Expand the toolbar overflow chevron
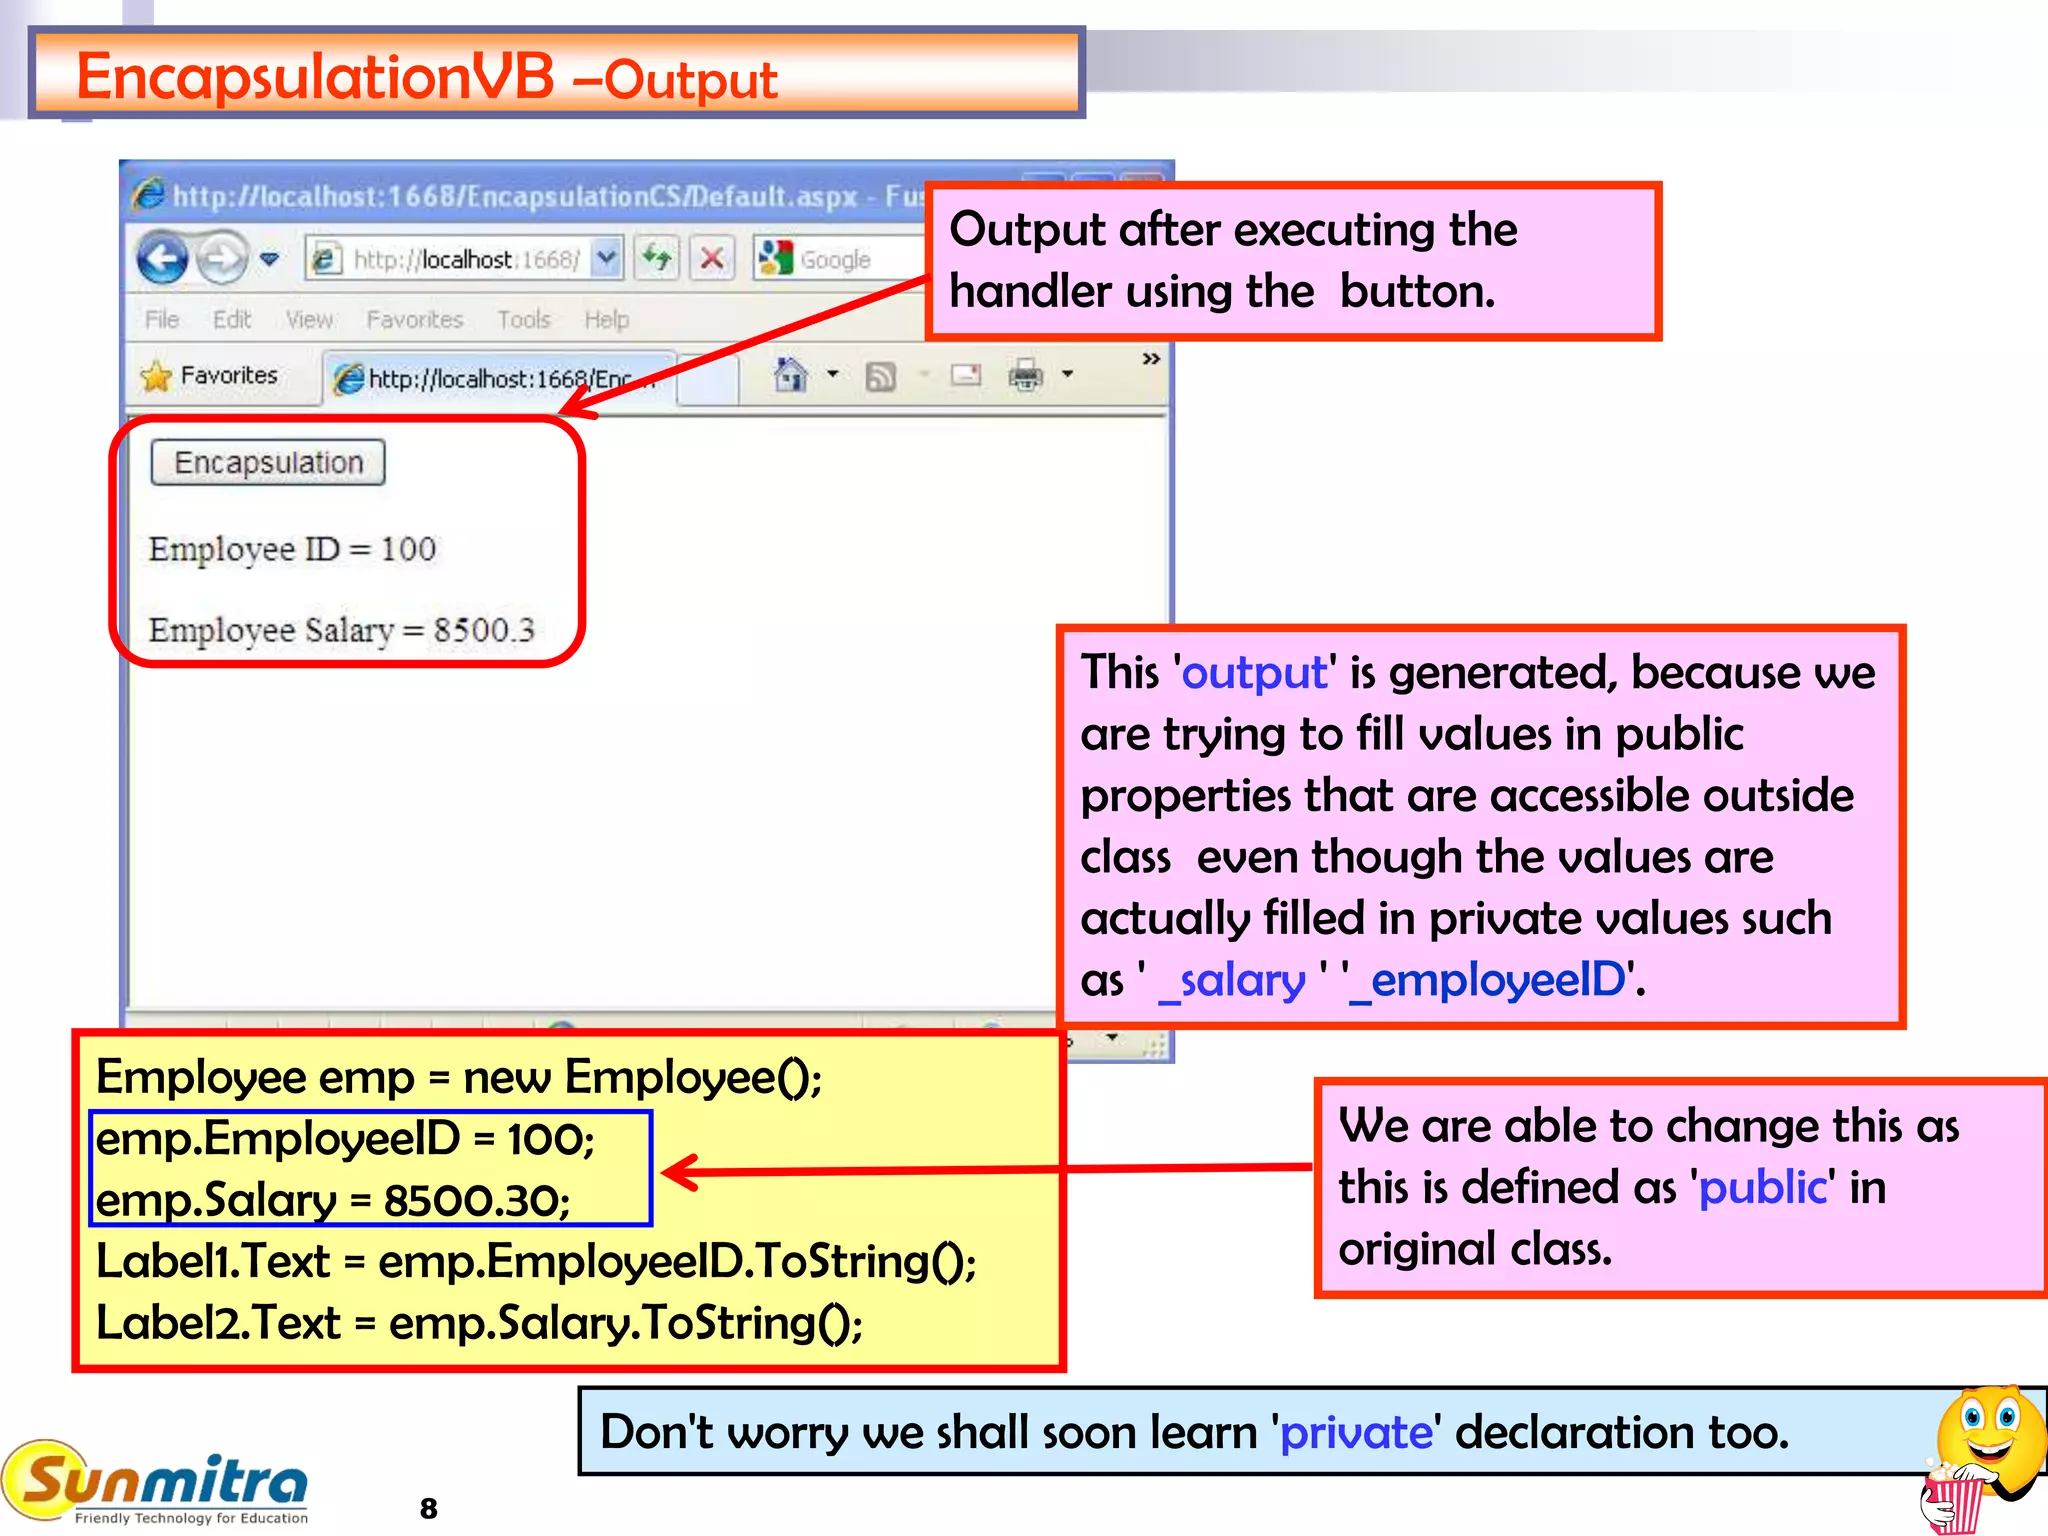Image resolution: width=2048 pixels, height=1536 pixels. point(1151,358)
